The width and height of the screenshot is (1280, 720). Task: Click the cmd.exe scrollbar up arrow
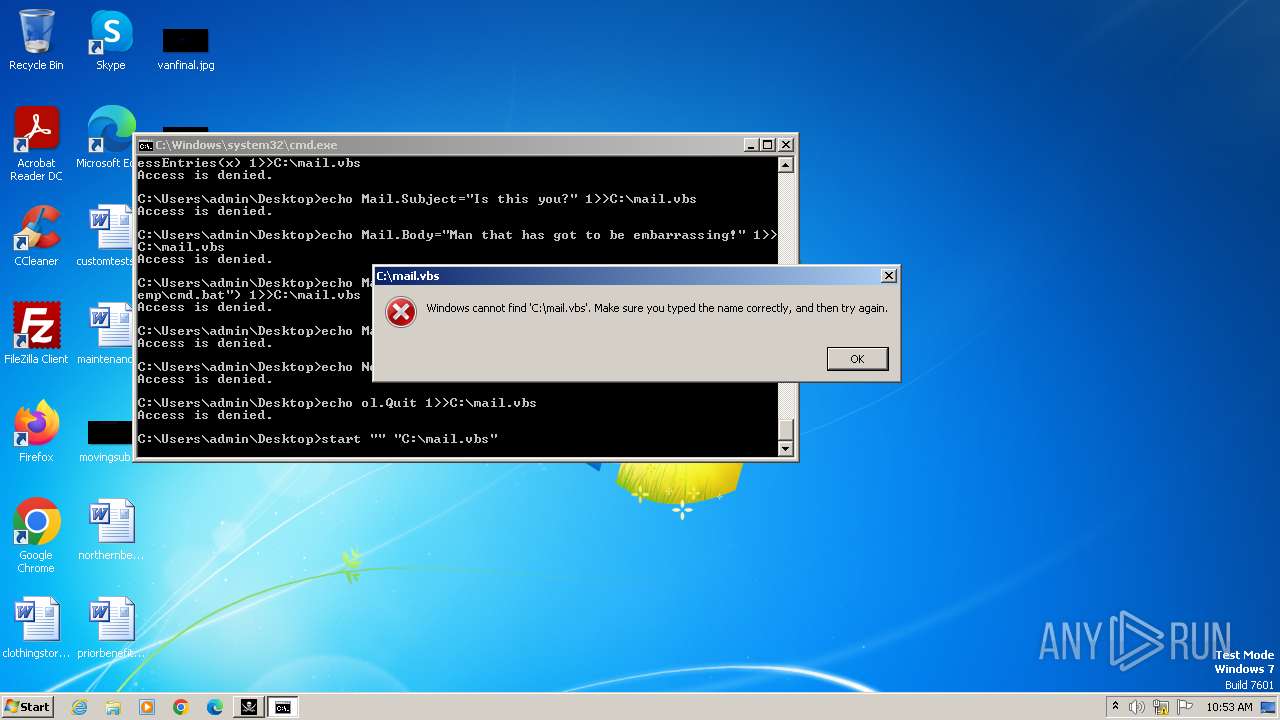786,165
